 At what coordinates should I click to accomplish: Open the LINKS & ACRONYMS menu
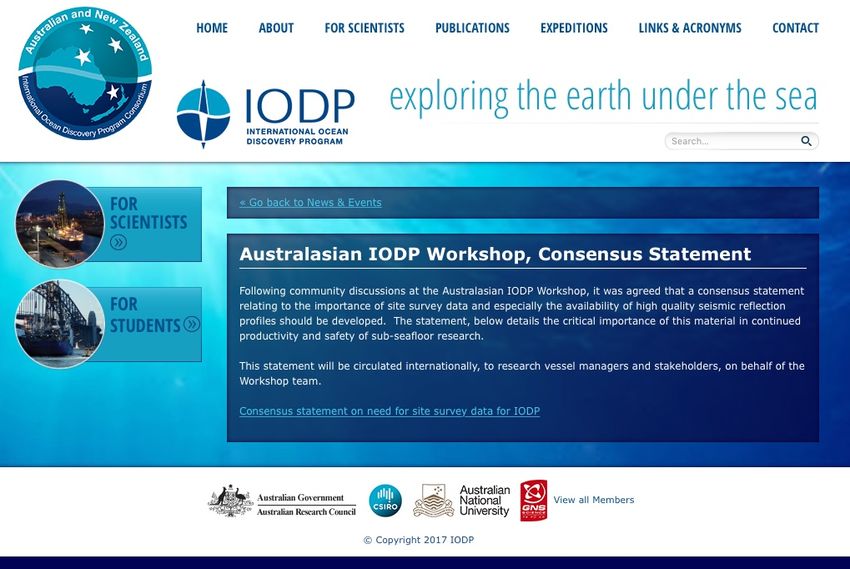coord(690,28)
